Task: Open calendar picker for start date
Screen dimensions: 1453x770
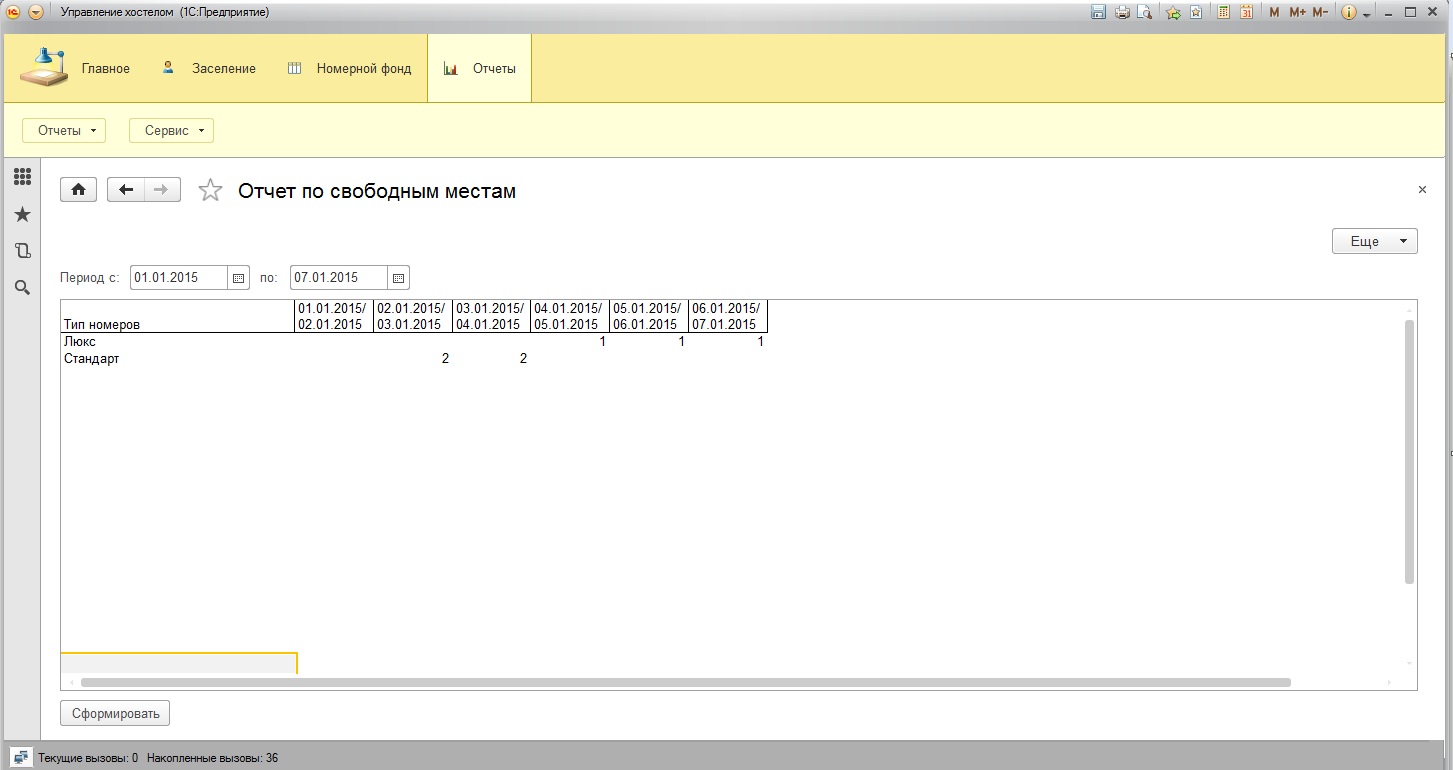Action: (239, 278)
